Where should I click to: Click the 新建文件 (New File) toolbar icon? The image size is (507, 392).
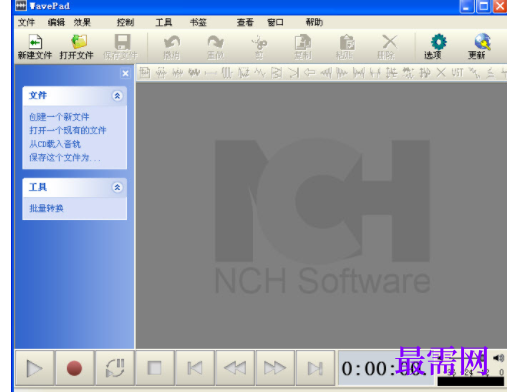35,47
